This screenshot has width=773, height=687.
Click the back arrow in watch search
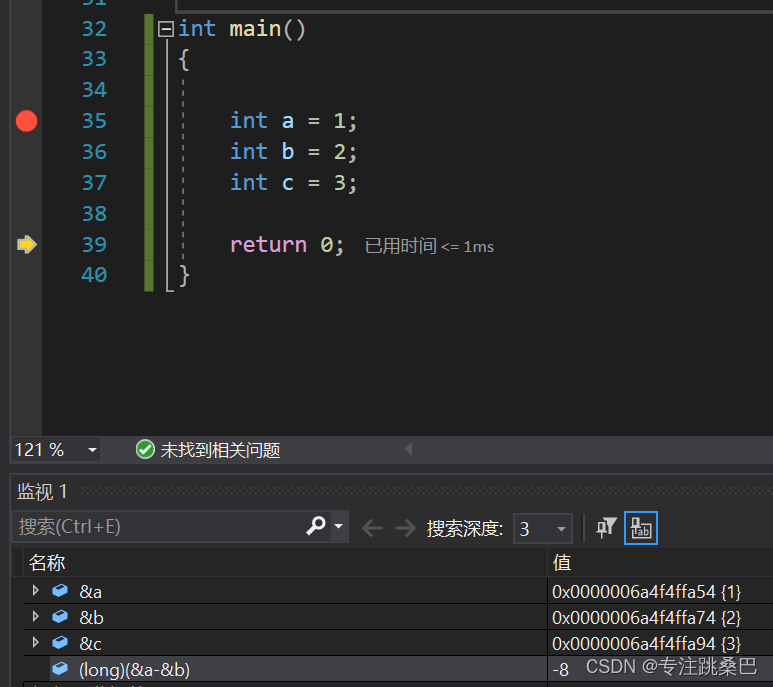coord(372,528)
